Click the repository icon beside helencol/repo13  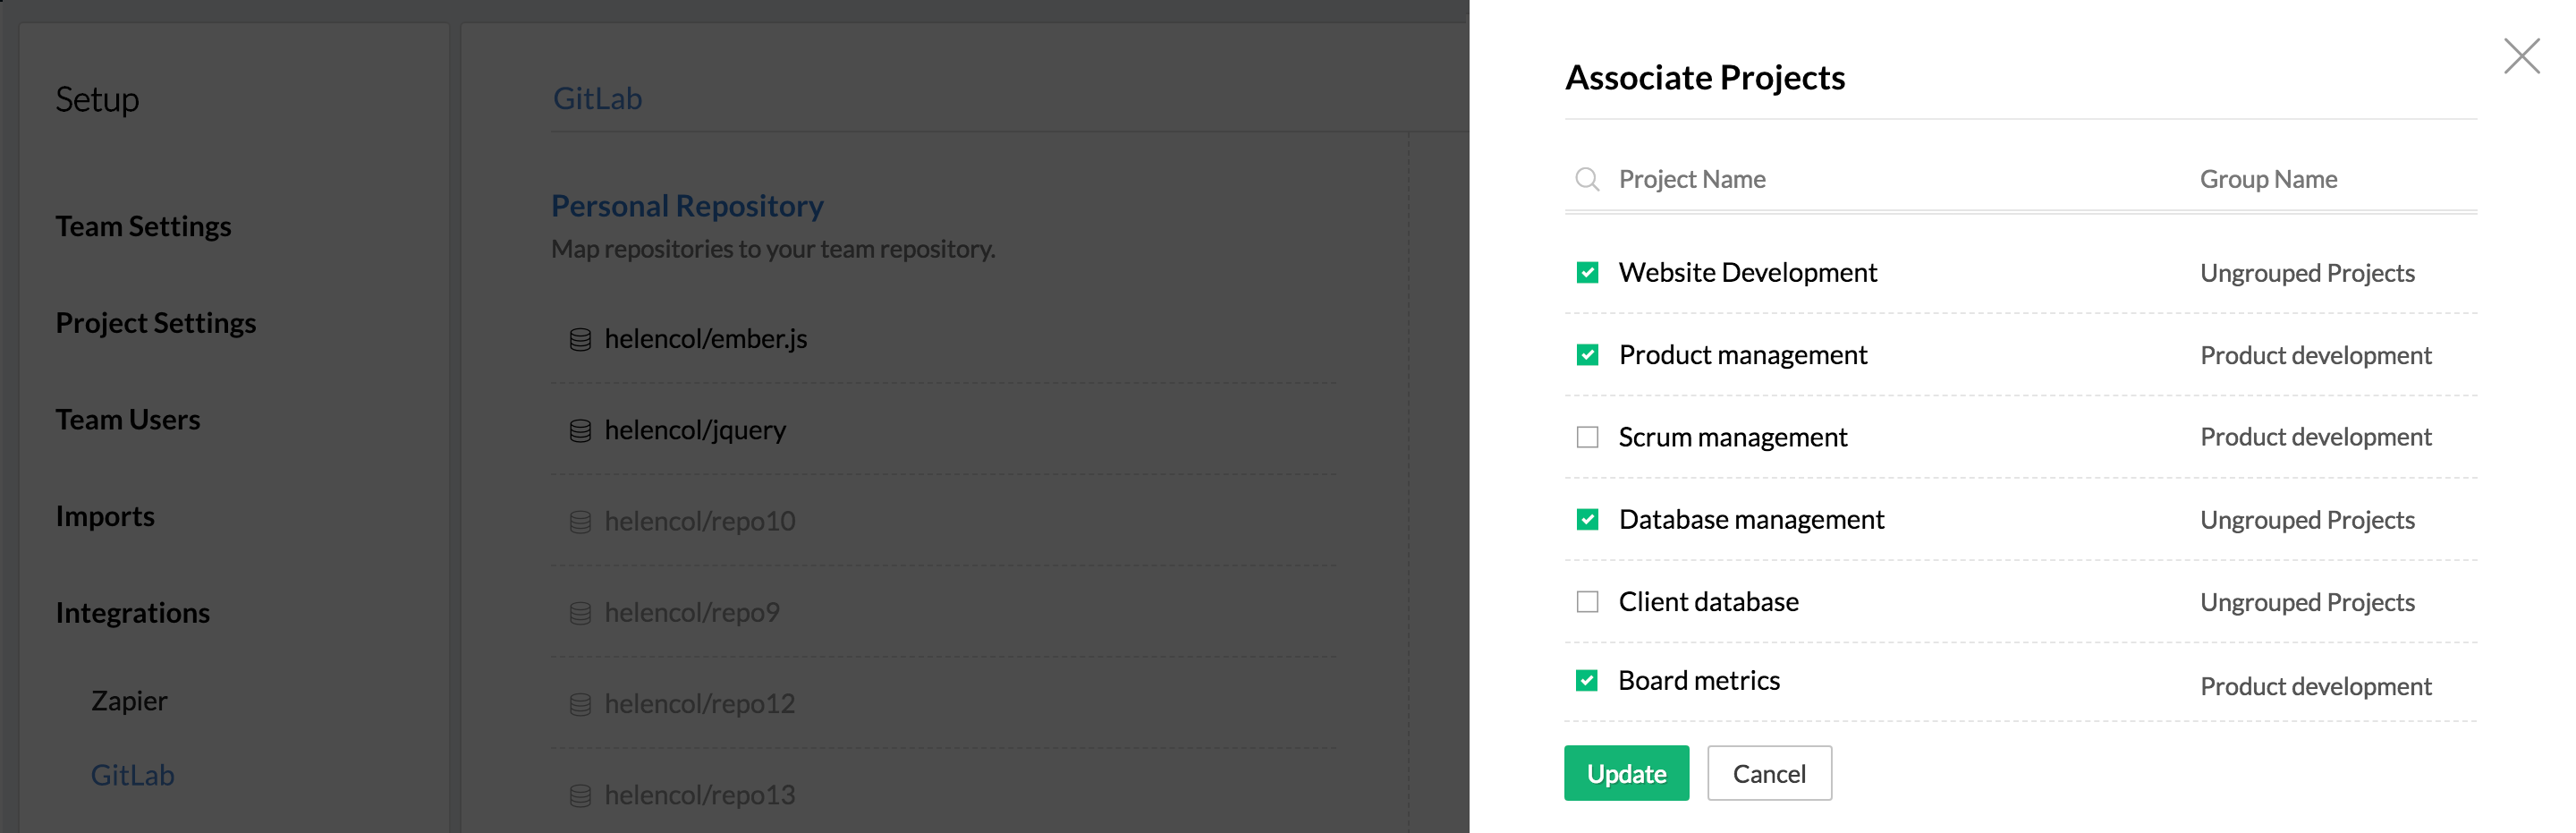580,796
